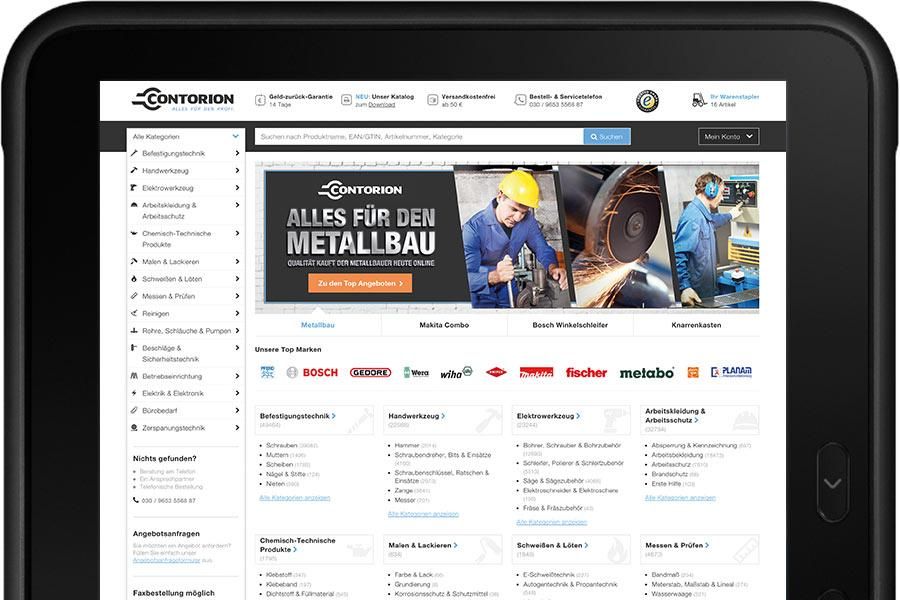Select the Elektrowerkzeug drill icon in sidebar

134,188
